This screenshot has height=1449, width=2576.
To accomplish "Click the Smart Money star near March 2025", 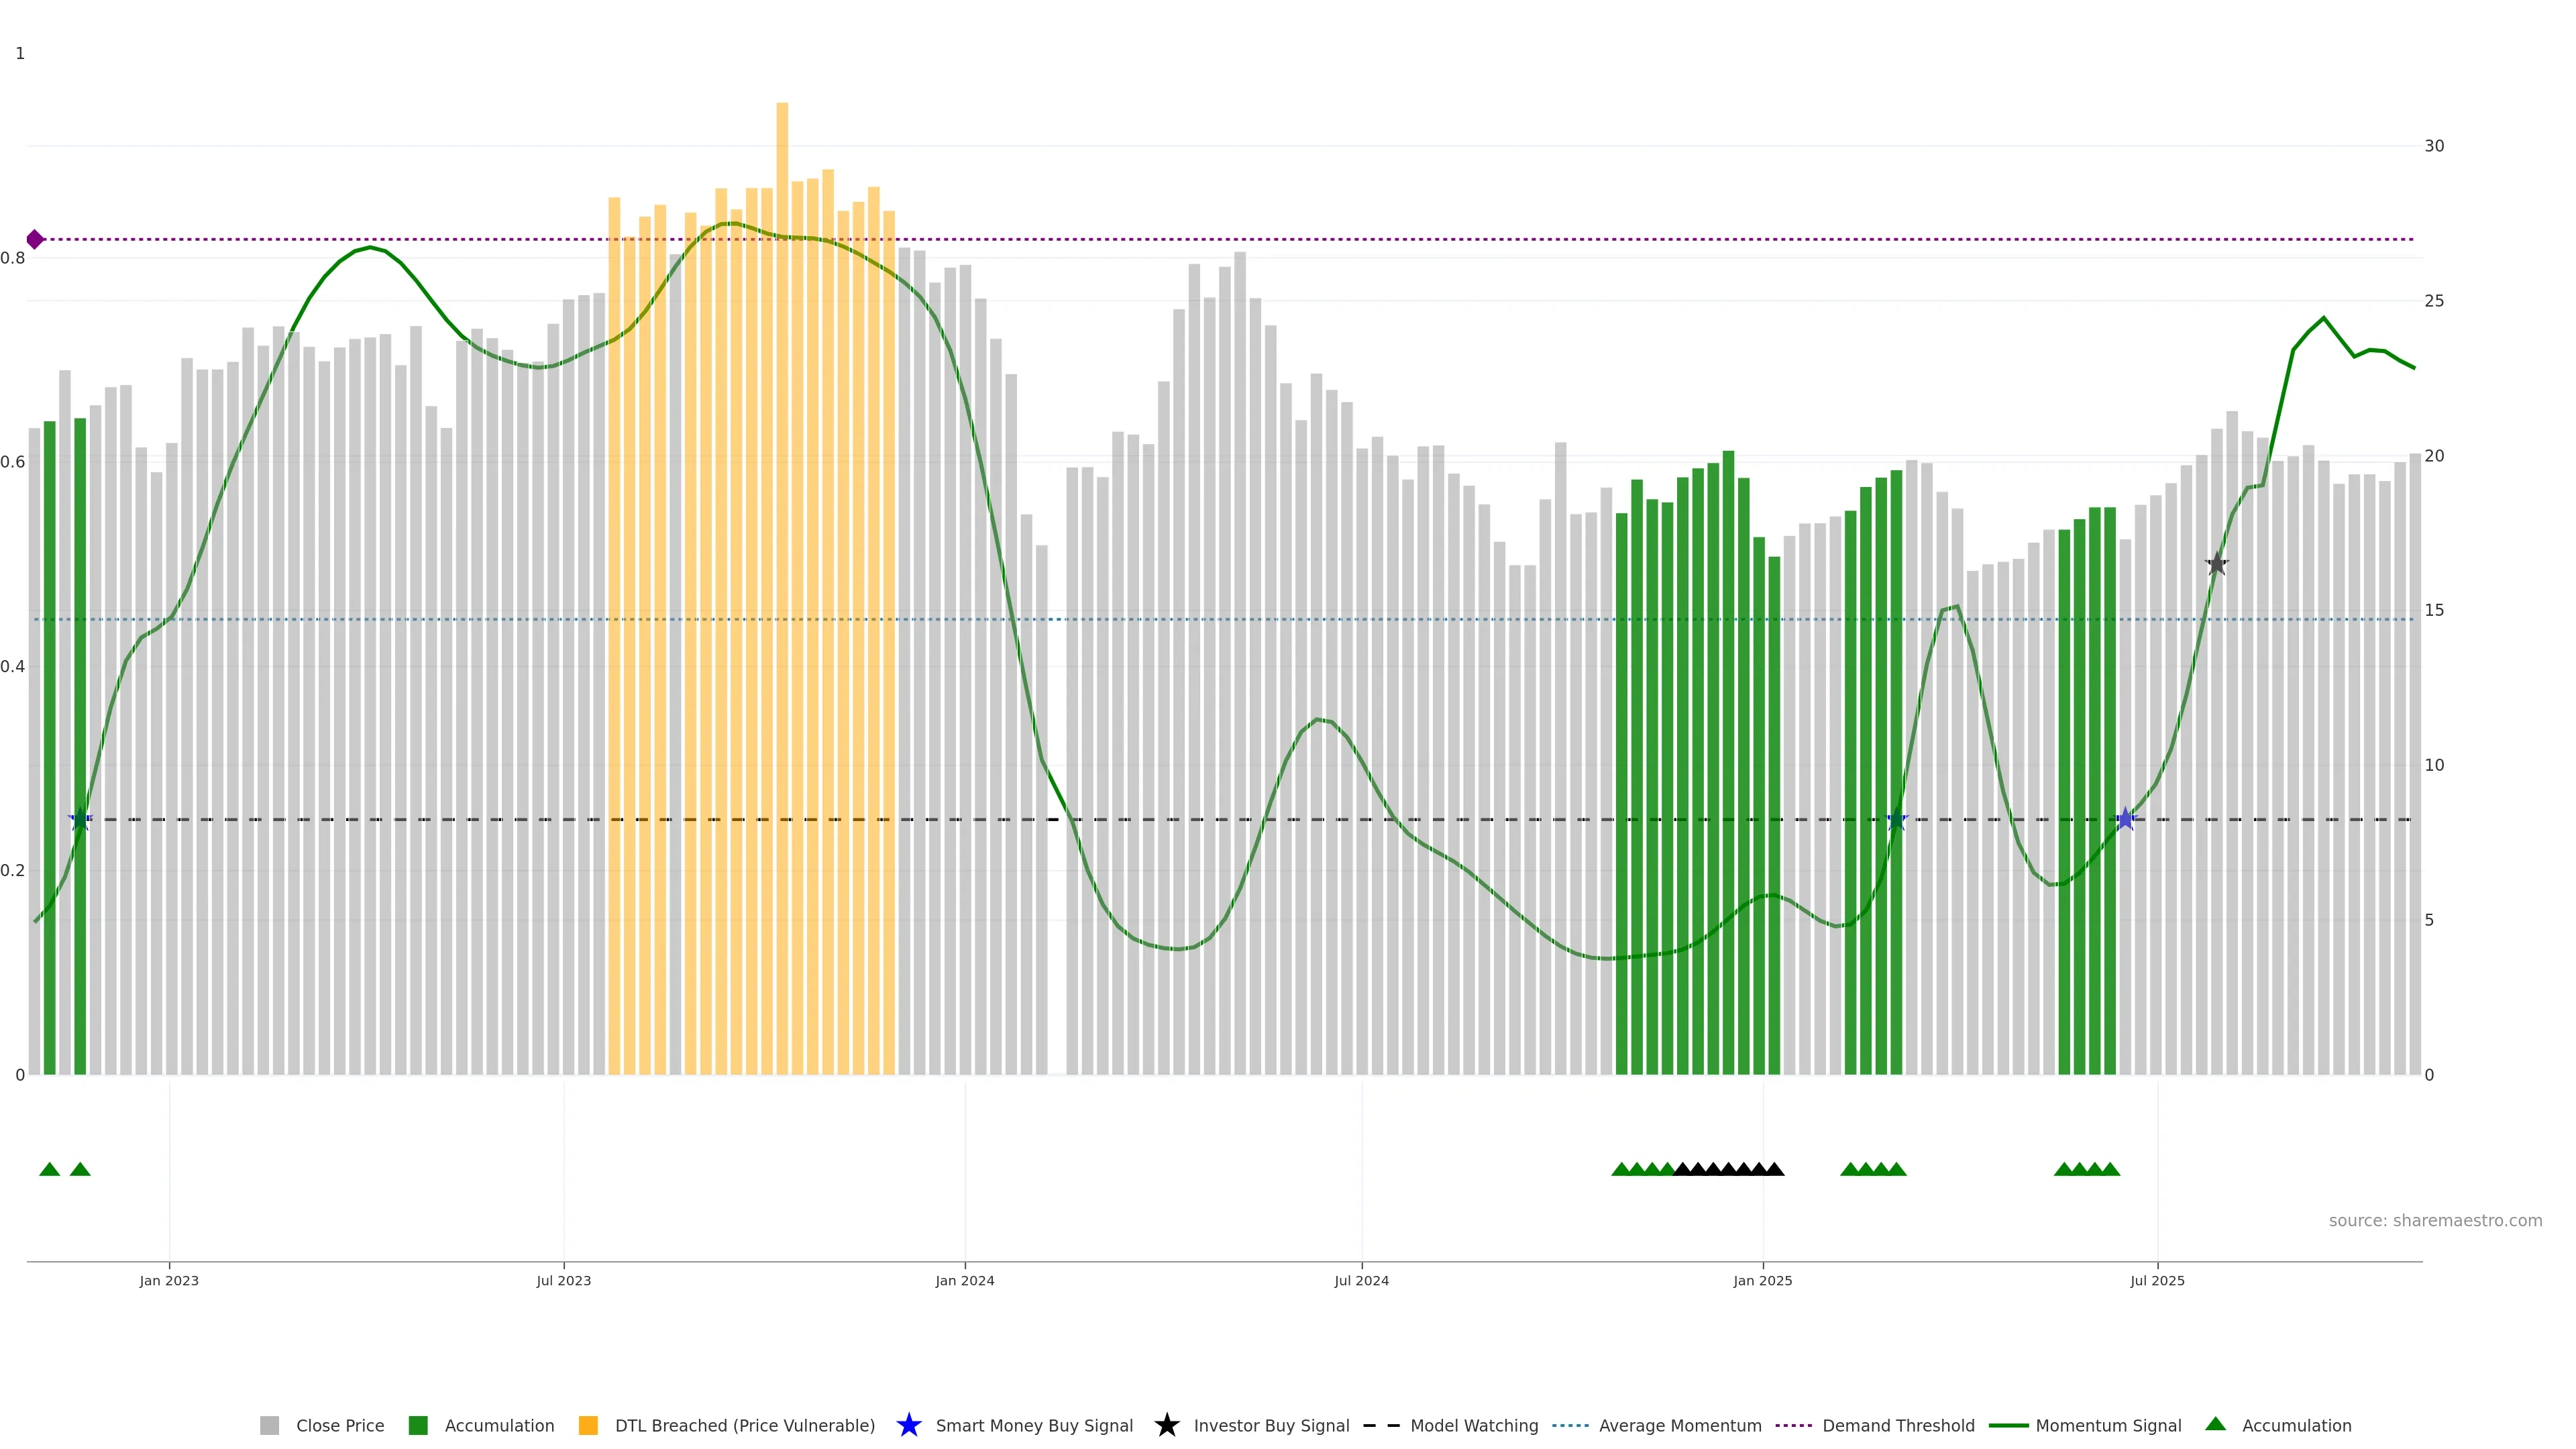I will click(1896, 819).
